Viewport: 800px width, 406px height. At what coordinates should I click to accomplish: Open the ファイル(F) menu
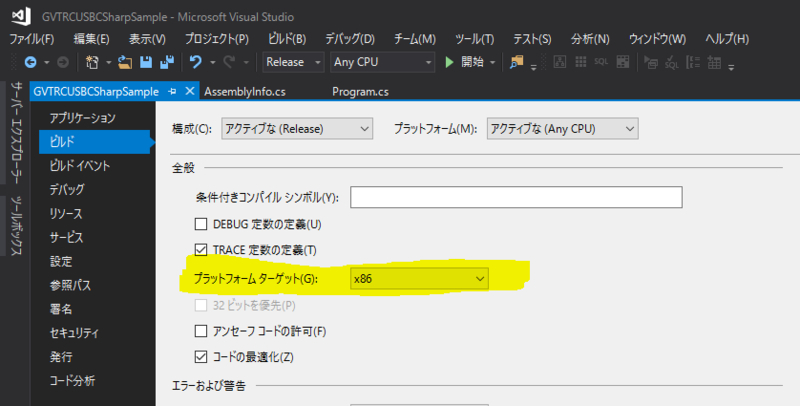pos(32,39)
